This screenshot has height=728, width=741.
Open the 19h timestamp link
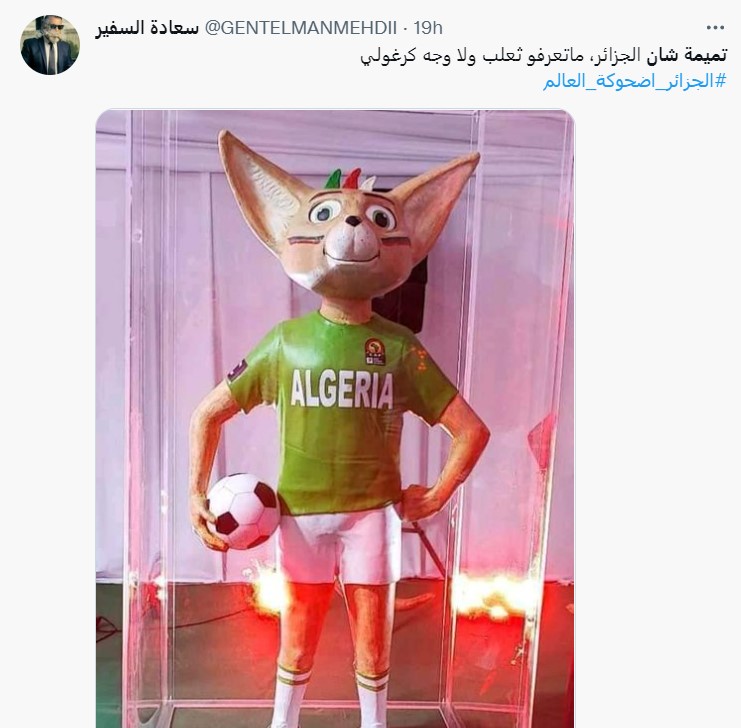428,28
